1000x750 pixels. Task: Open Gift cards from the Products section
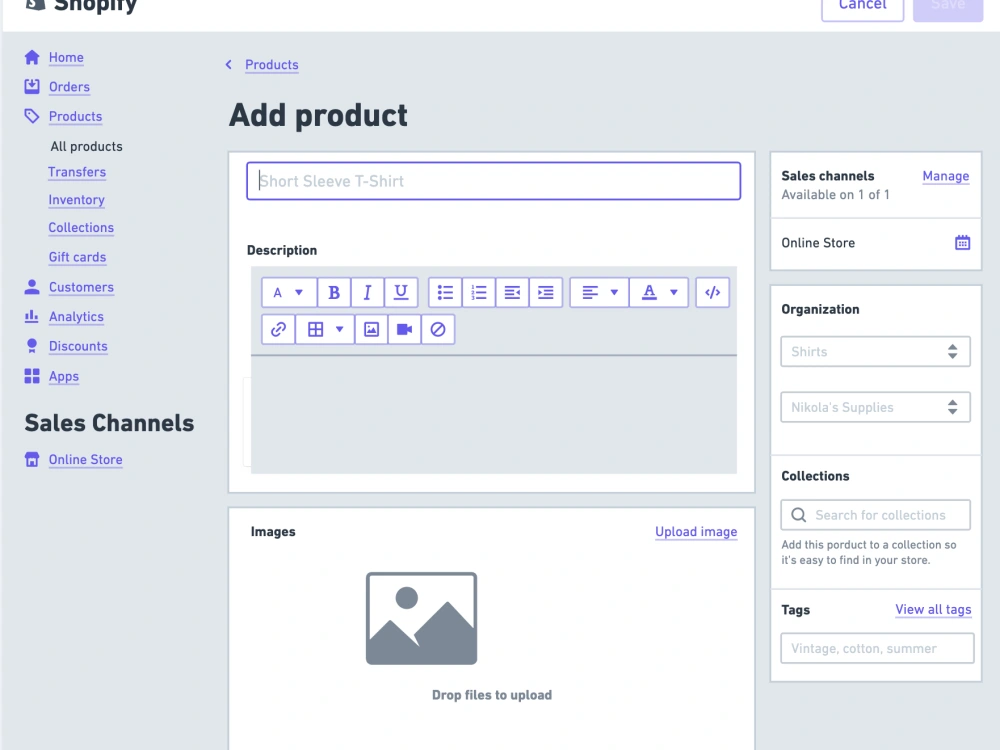coord(77,257)
